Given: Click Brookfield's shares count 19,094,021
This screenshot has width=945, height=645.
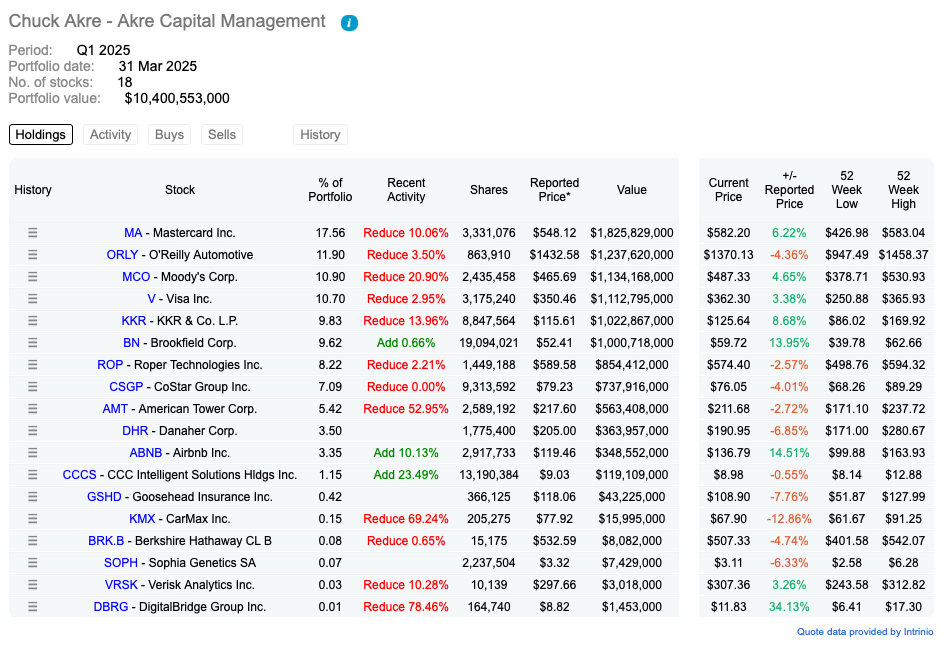Looking at the screenshot, I should tap(489, 343).
